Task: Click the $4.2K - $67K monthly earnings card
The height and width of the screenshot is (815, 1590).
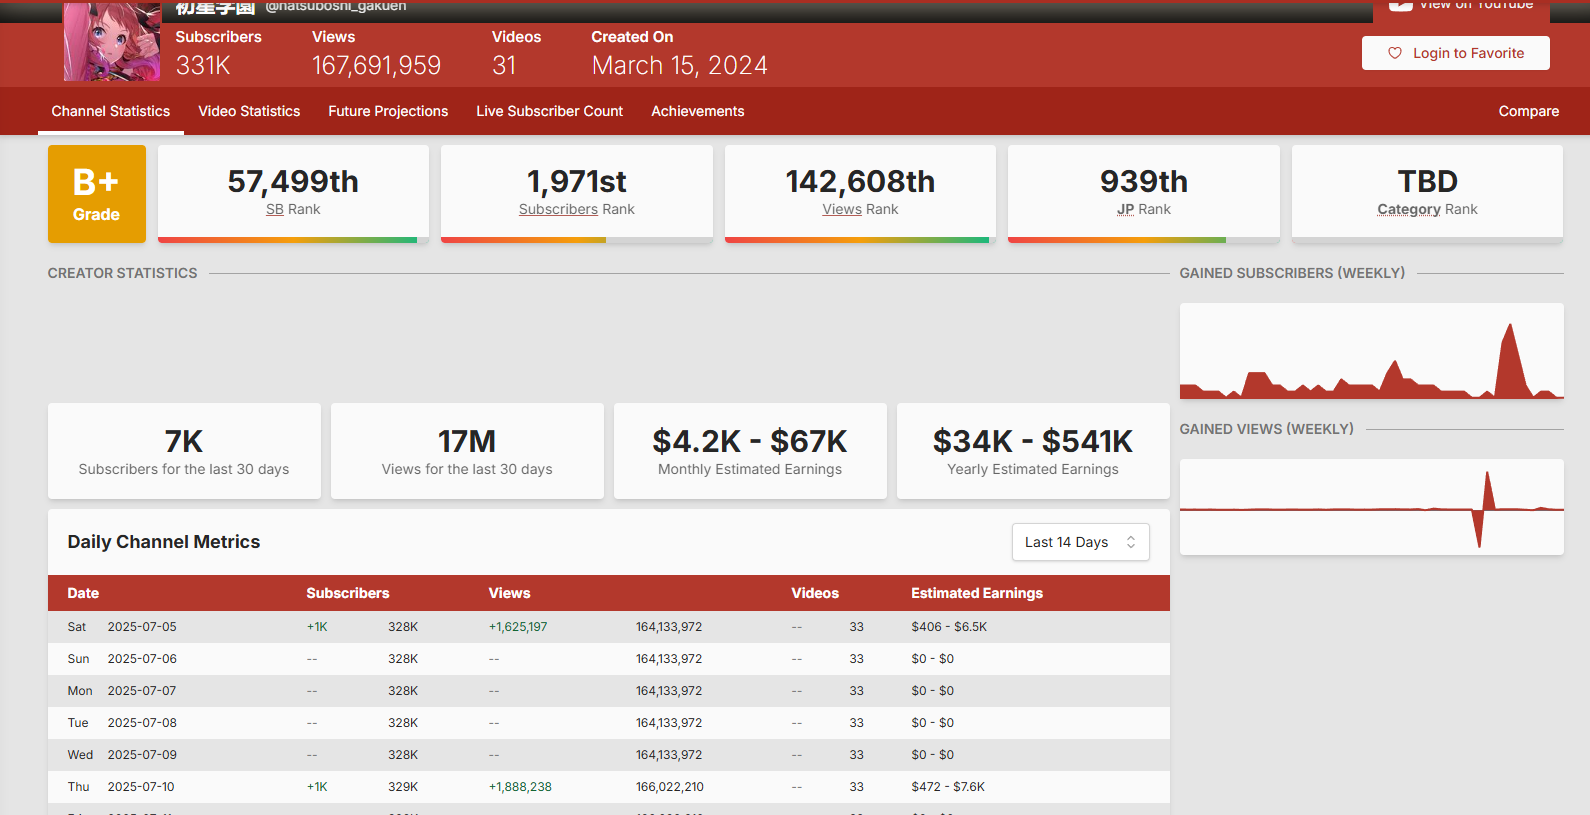Action: pyautogui.click(x=750, y=451)
